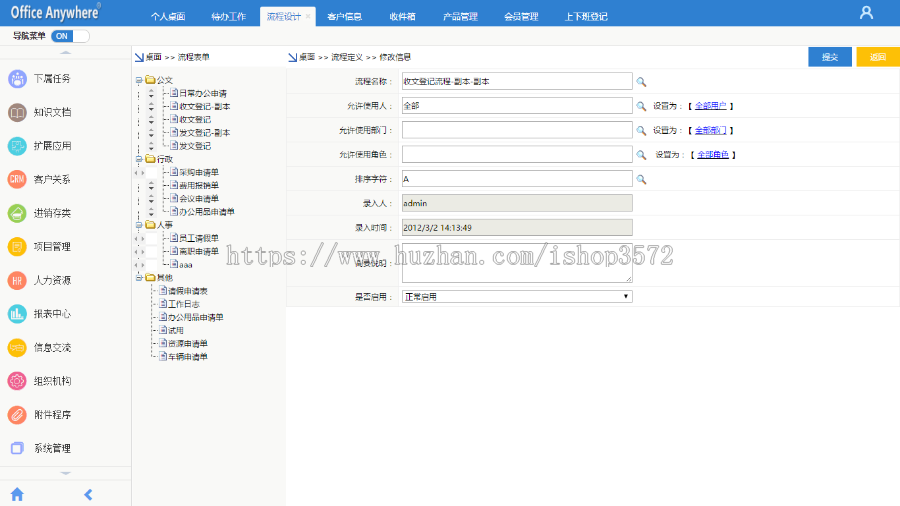Viewport: 900px width, 506px height.
Task: Open the 项目管理 sidebar icon
Action: tap(17, 247)
